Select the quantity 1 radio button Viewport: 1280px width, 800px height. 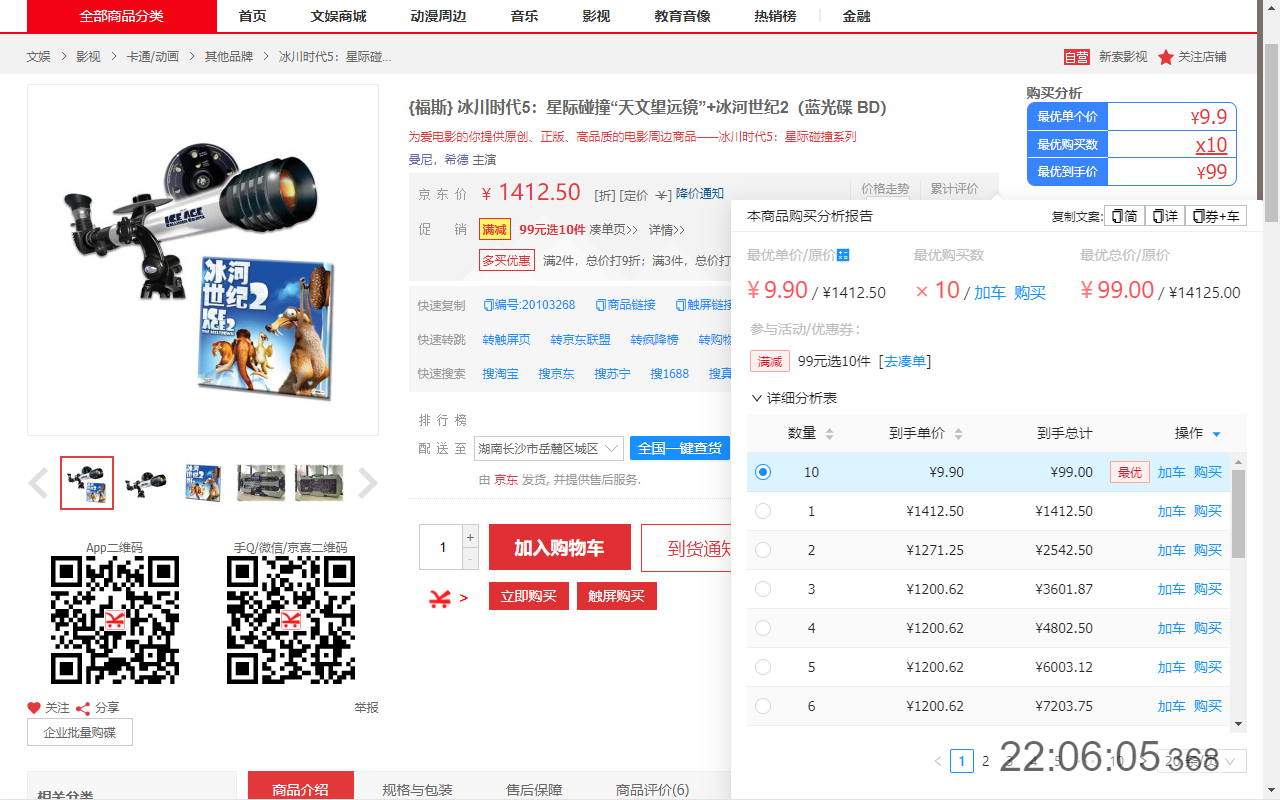click(763, 511)
